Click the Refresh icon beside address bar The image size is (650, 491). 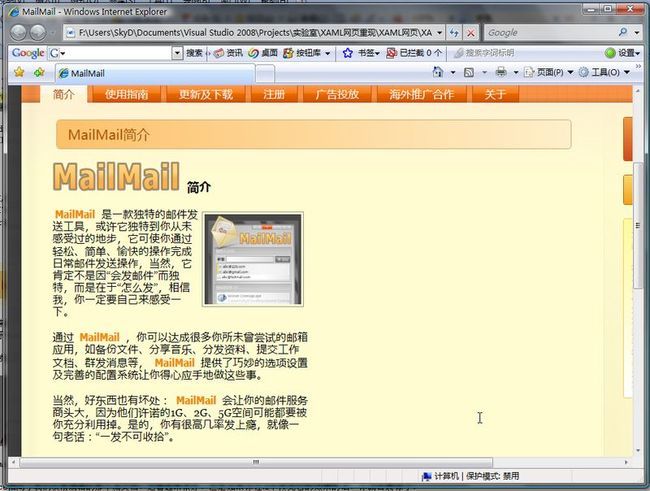click(x=454, y=33)
